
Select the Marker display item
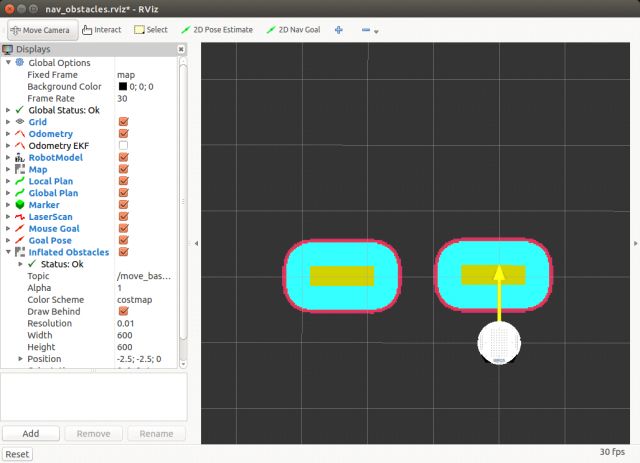click(x=44, y=205)
